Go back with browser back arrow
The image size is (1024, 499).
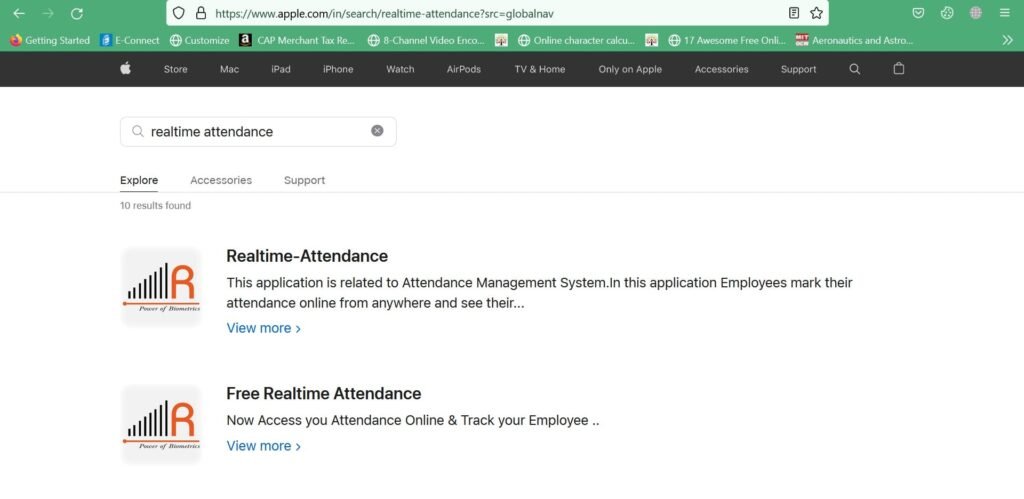coord(19,13)
